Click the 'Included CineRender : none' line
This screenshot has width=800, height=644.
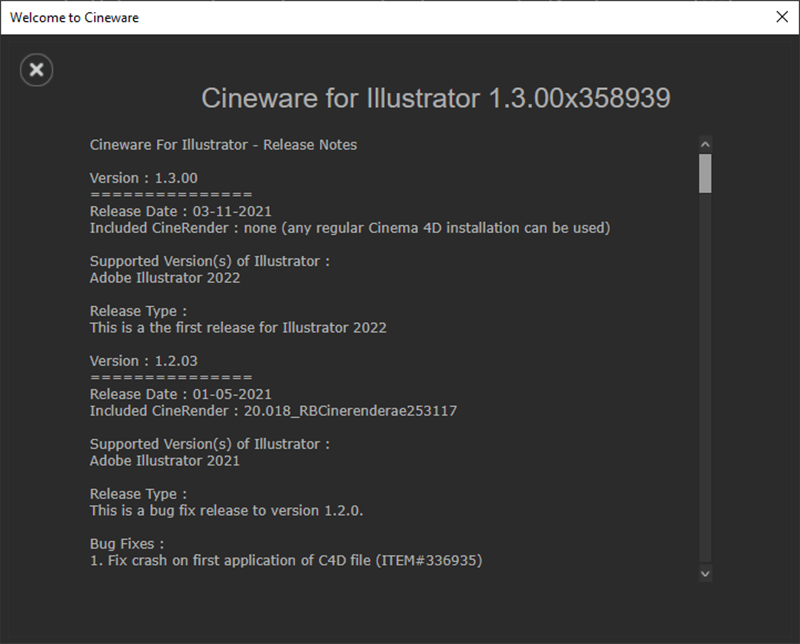pyautogui.click(x=350, y=228)
